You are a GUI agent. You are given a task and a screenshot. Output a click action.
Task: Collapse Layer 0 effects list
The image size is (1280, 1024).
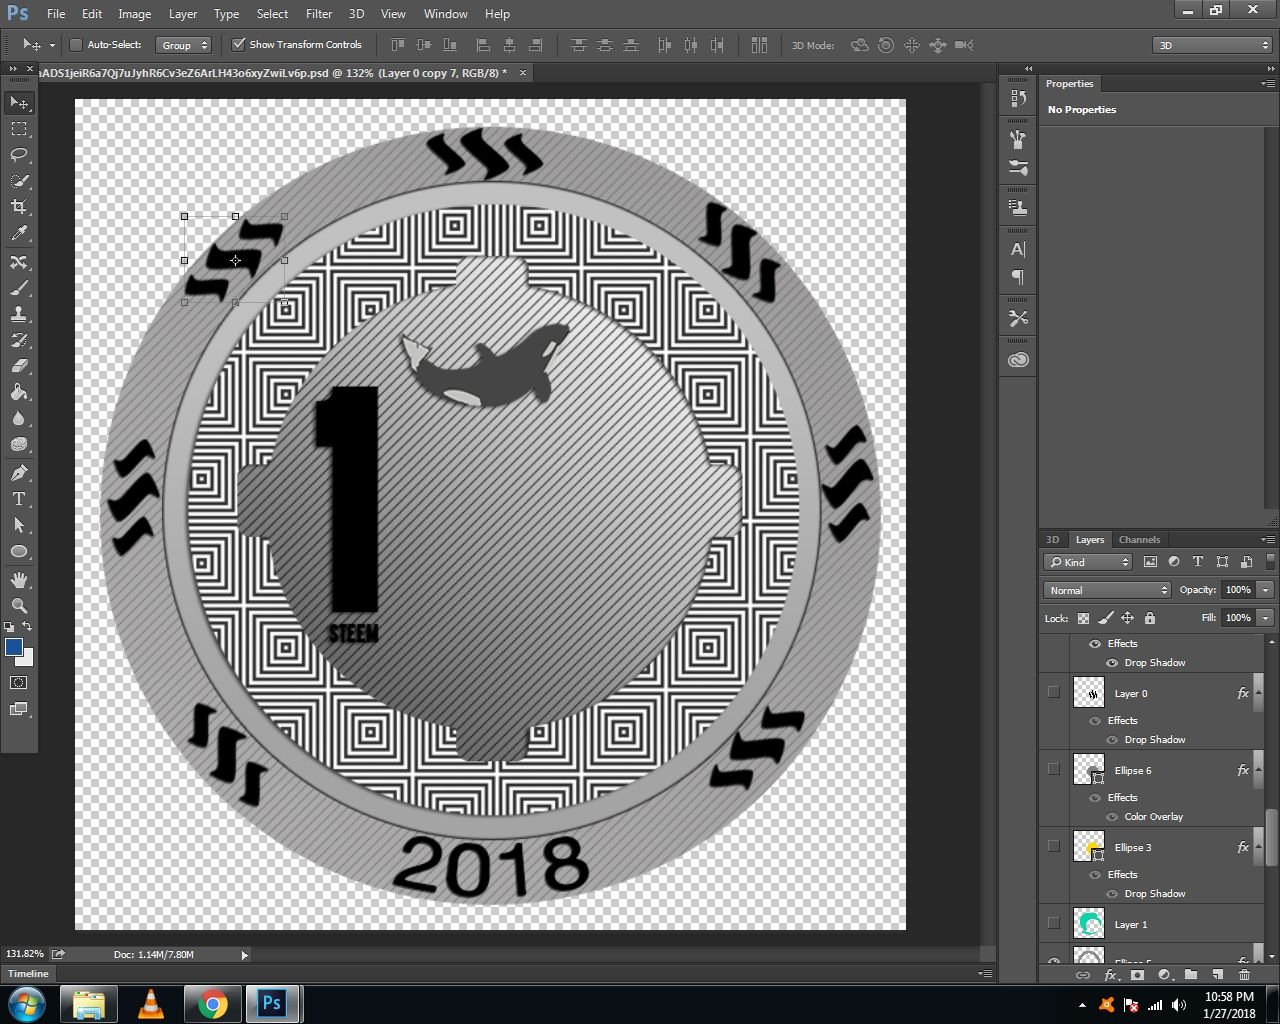pyautogui.click(x=1259, y=692)
